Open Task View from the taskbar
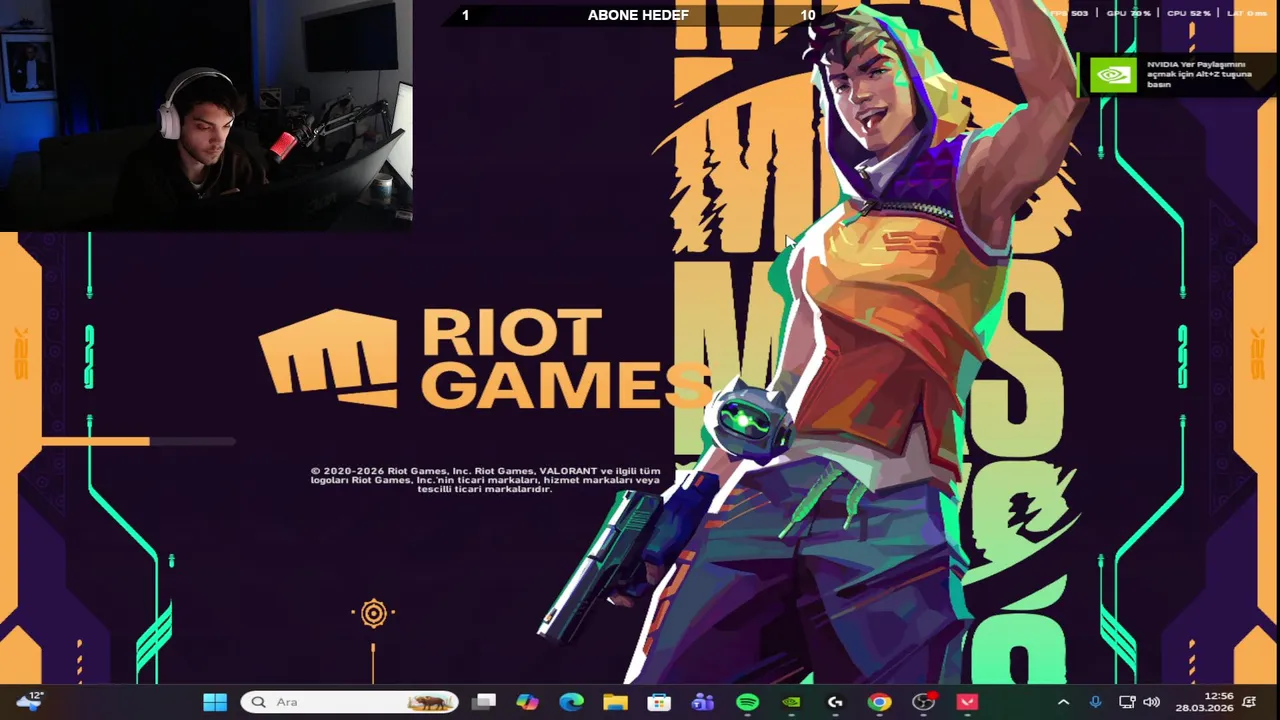1280x720 pixels. 484,702
